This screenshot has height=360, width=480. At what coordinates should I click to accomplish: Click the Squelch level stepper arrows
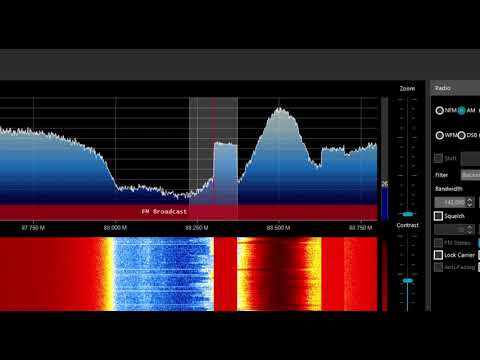470,229
